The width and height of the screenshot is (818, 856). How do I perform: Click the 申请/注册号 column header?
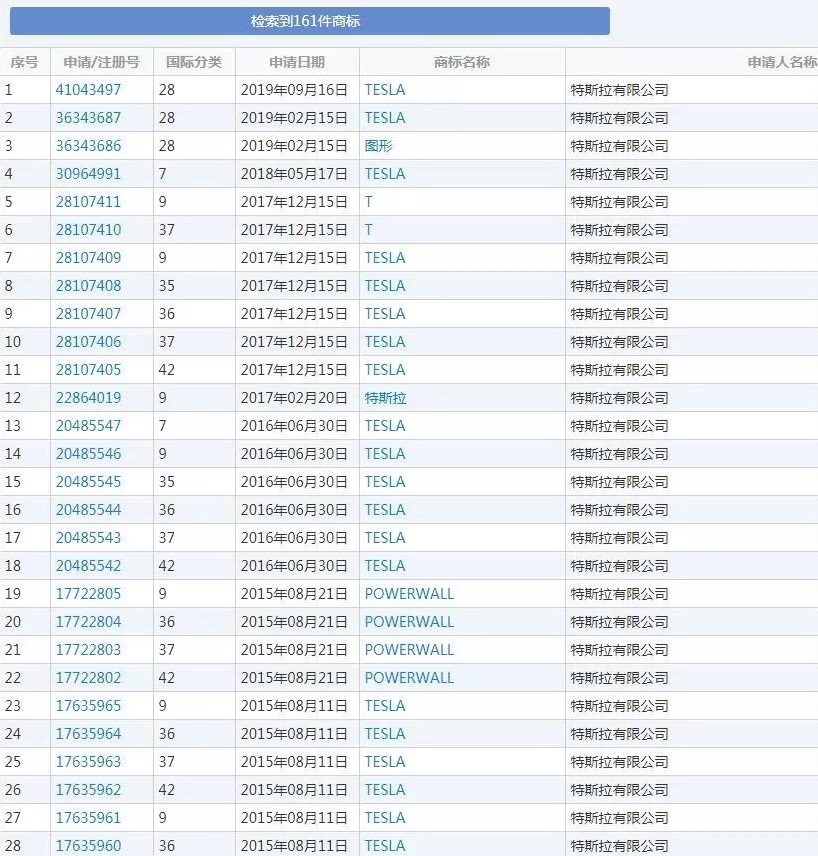100,61
